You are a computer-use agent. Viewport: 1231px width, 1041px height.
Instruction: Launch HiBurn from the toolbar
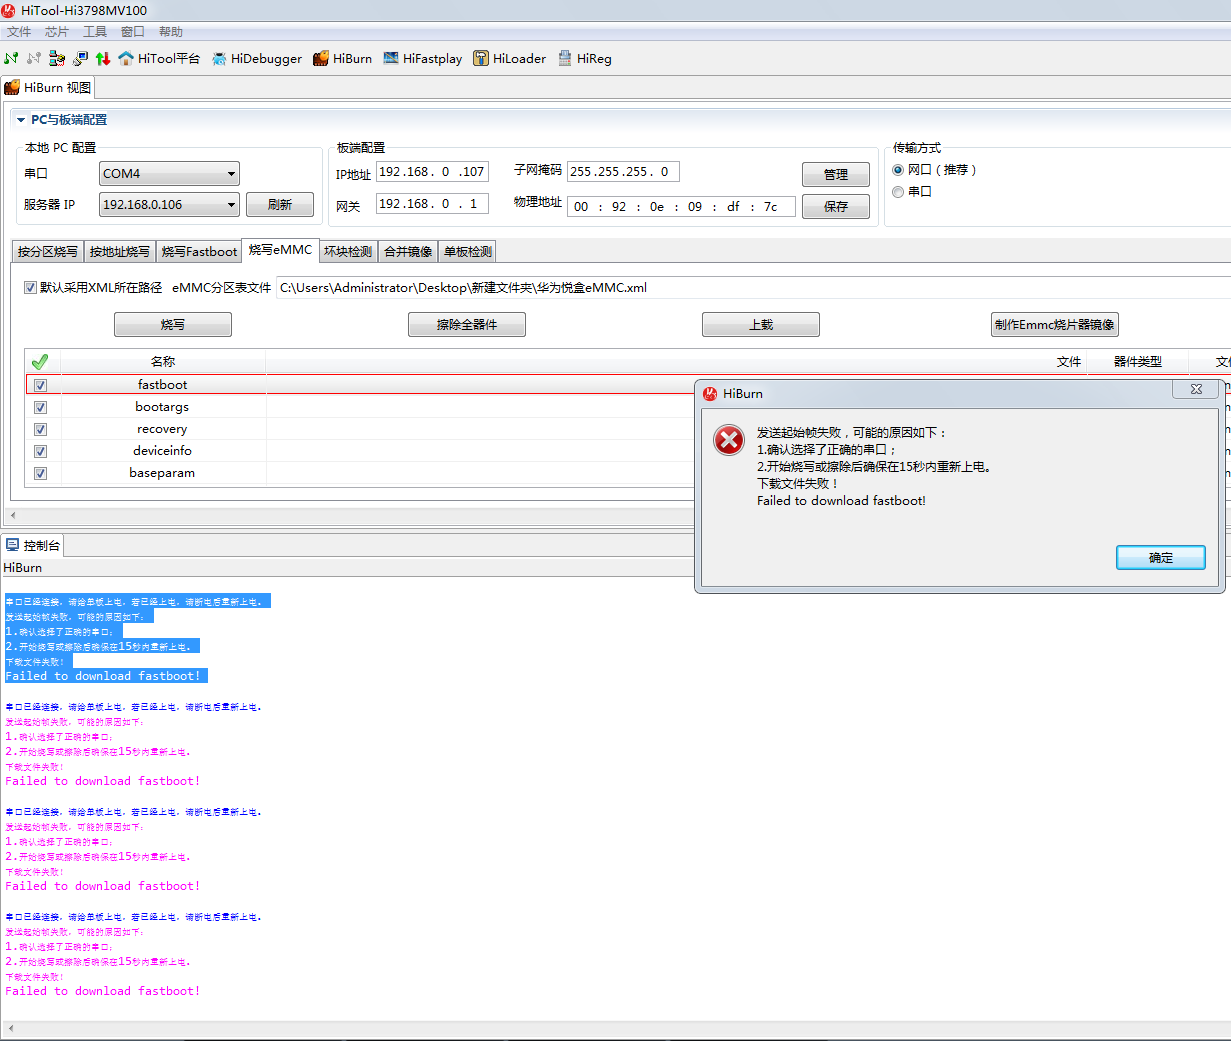coord(342,58)
